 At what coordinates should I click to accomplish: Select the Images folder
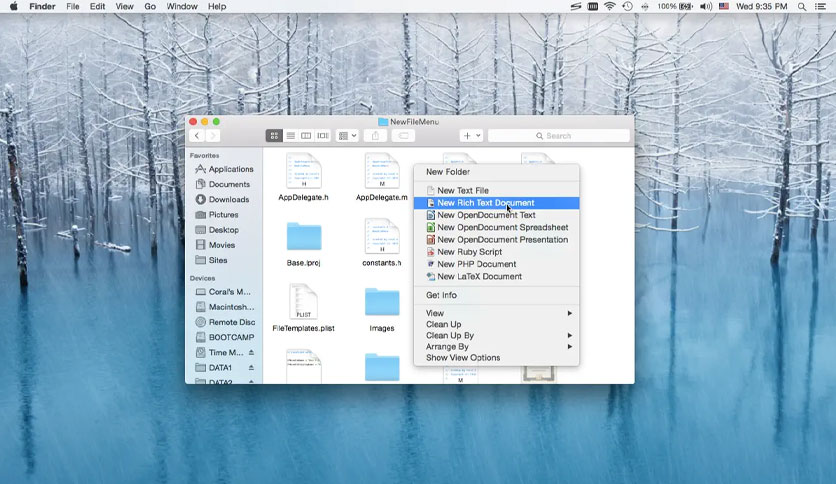pyautogui.click(x=382, y=302)
